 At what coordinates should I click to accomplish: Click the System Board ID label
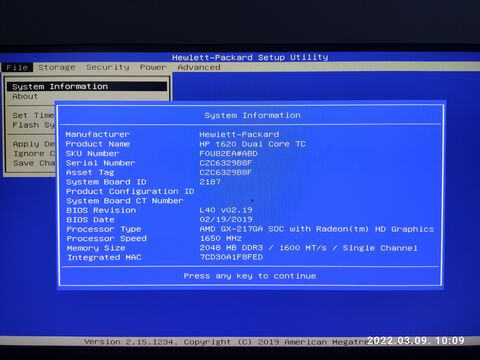click(x=106, y=182)
